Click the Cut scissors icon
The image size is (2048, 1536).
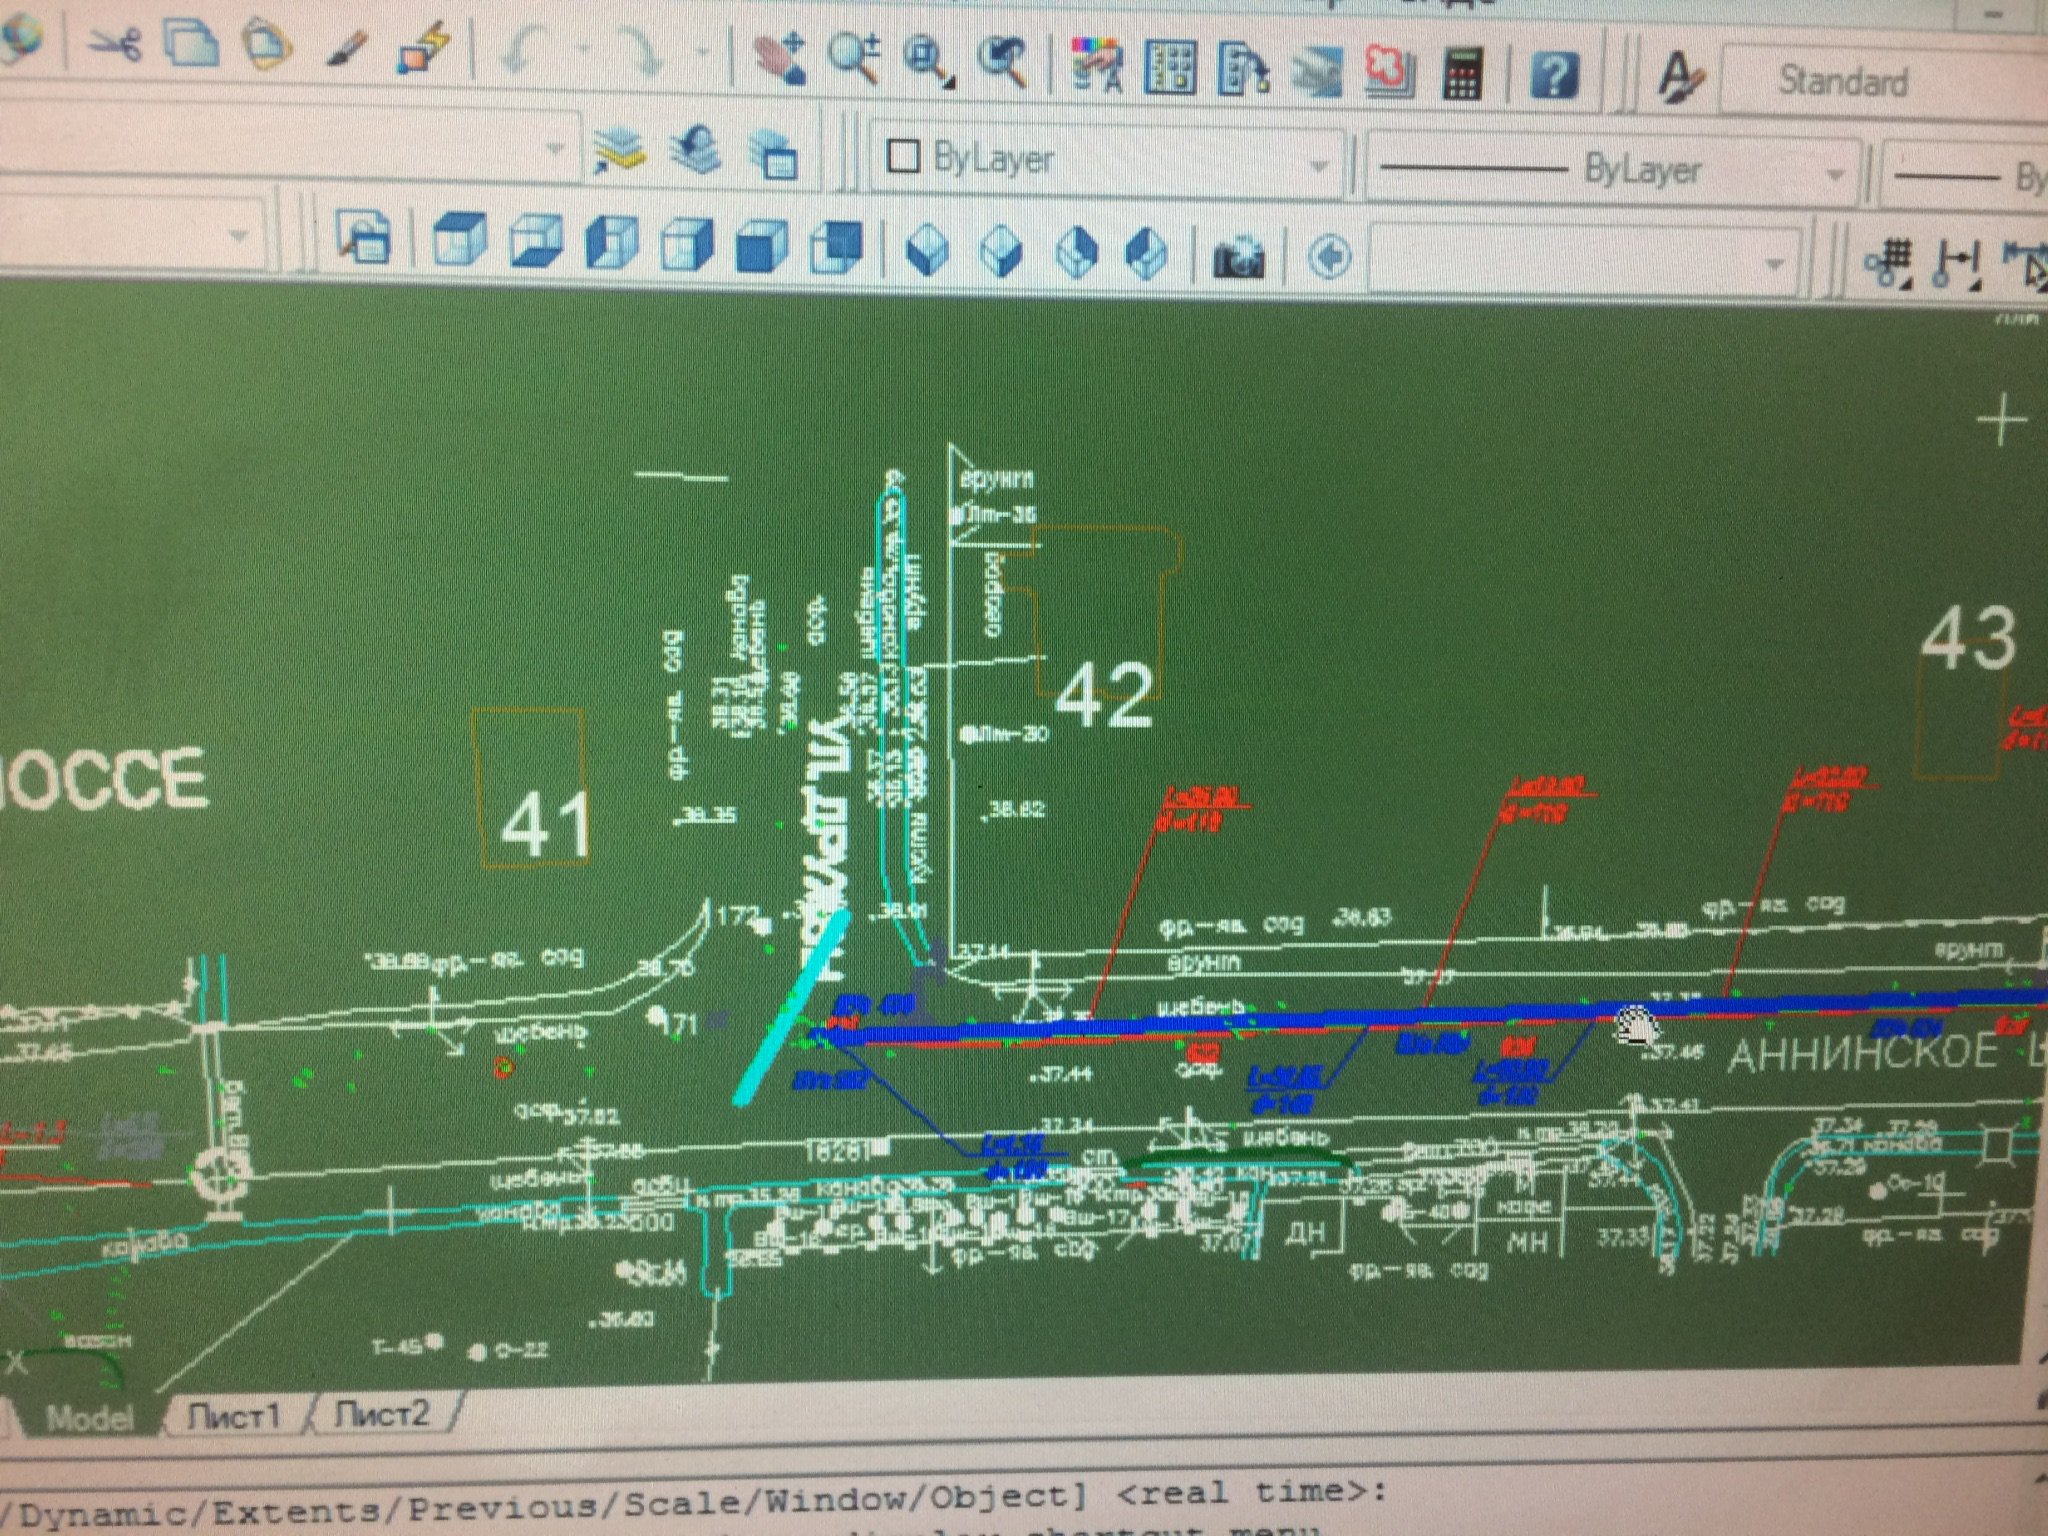coord(116,45)
